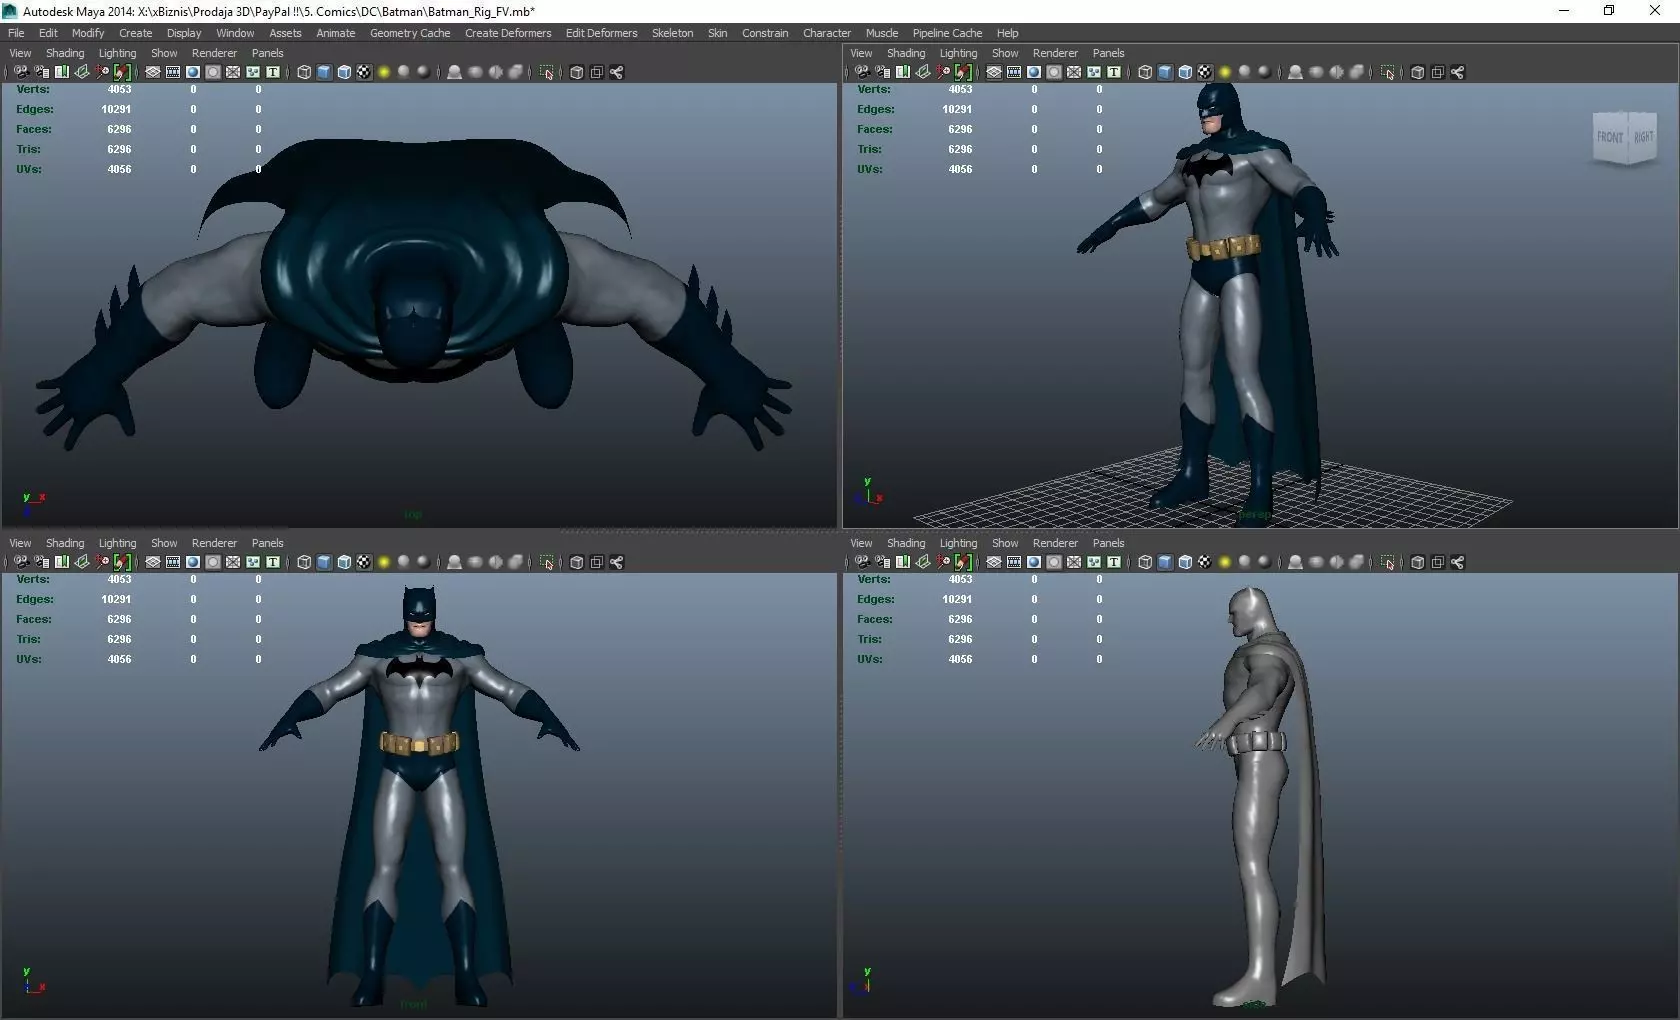Screen dimensions: 1680x1020
Task: Open the Geometry Cache menu
Action: [410, 33]
